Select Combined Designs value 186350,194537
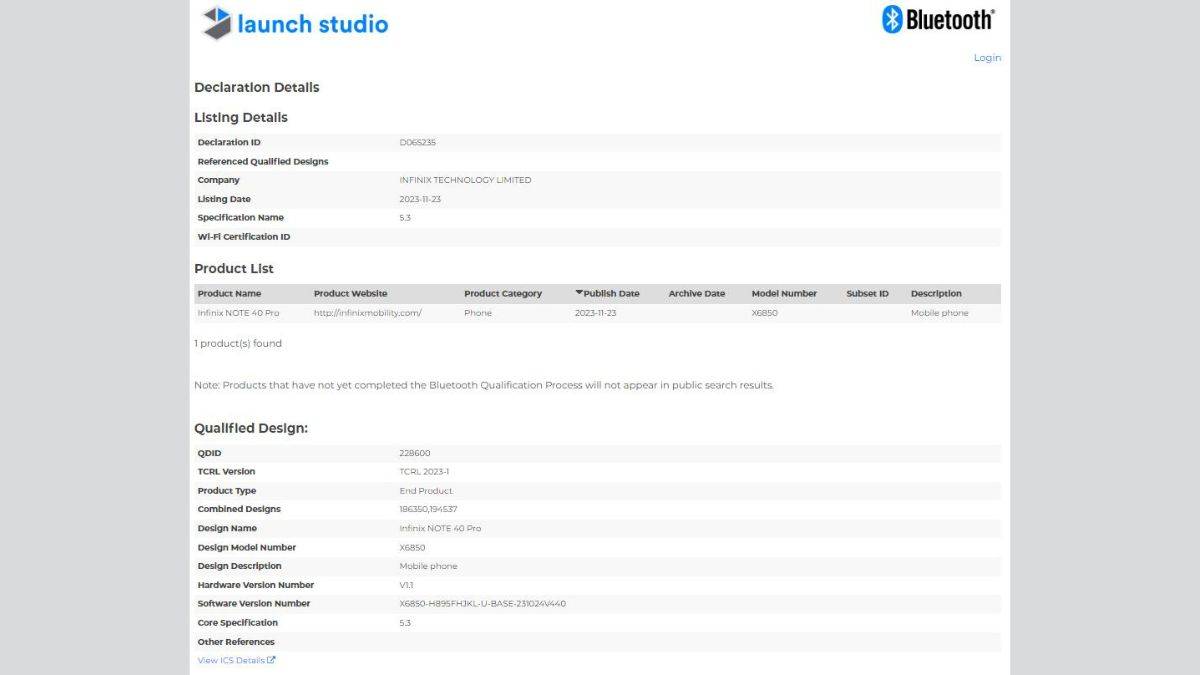1200x675 pixels. [429, 509]
